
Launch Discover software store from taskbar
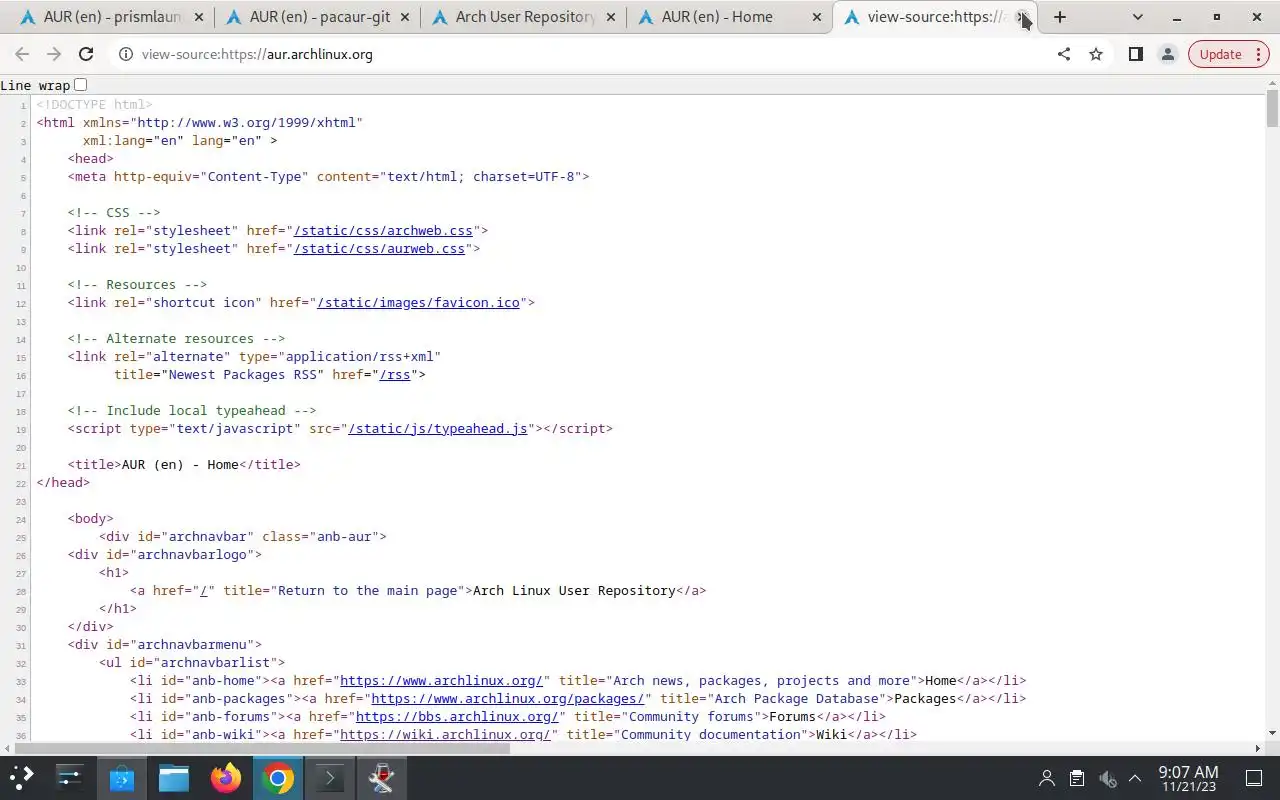122,778
